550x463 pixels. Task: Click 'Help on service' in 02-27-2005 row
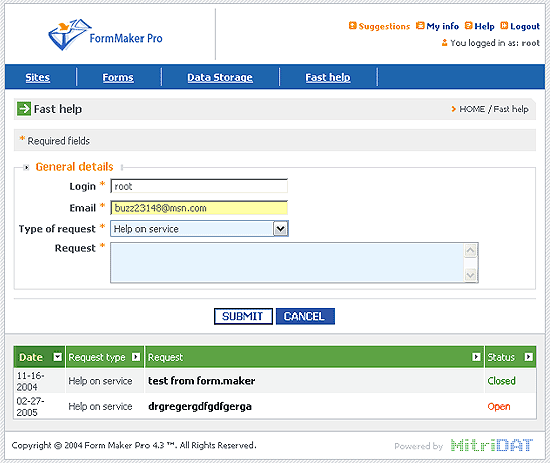click(100, 406)
